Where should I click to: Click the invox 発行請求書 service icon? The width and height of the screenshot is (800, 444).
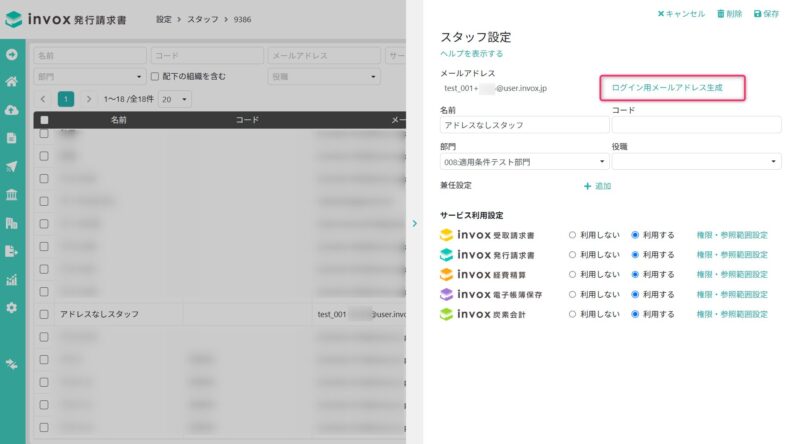click(x=446, y=255)
